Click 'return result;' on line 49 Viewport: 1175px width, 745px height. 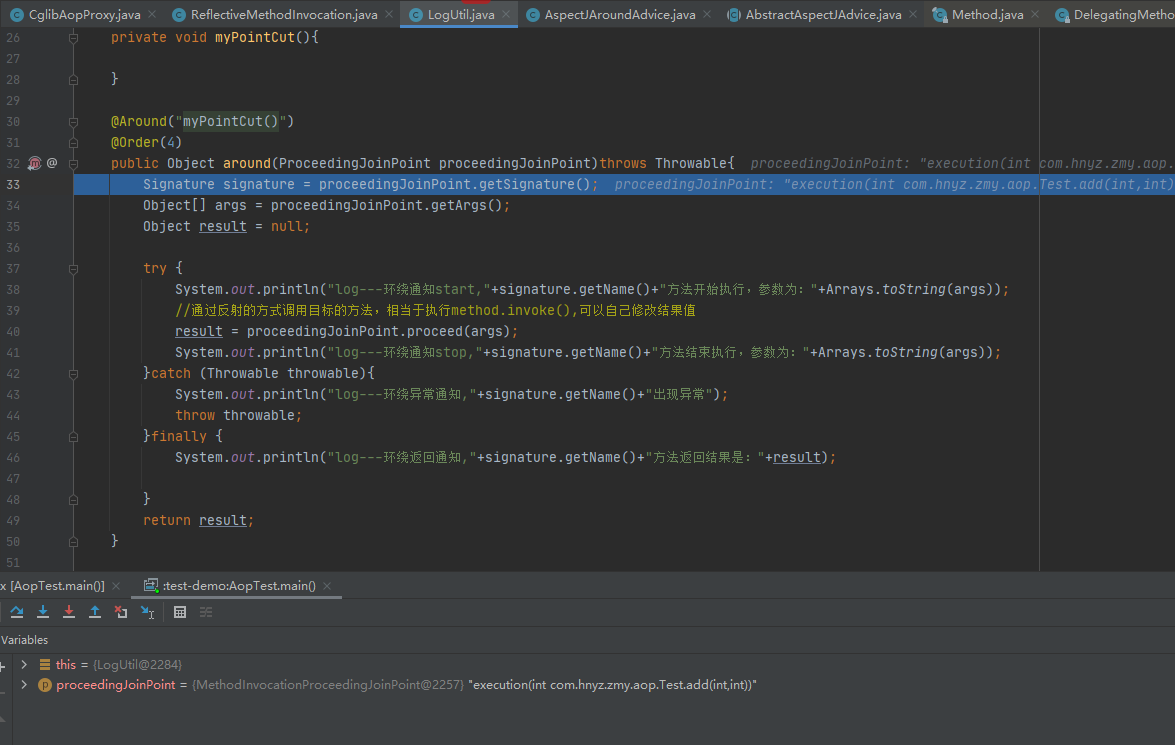pos(199,520)
